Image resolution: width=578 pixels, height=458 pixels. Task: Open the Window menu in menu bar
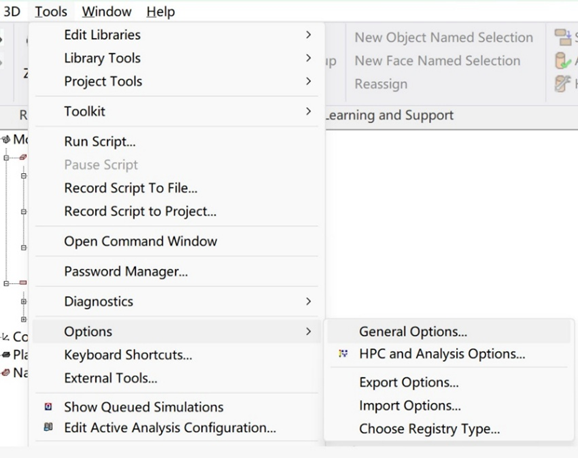[x=107, y=11]
